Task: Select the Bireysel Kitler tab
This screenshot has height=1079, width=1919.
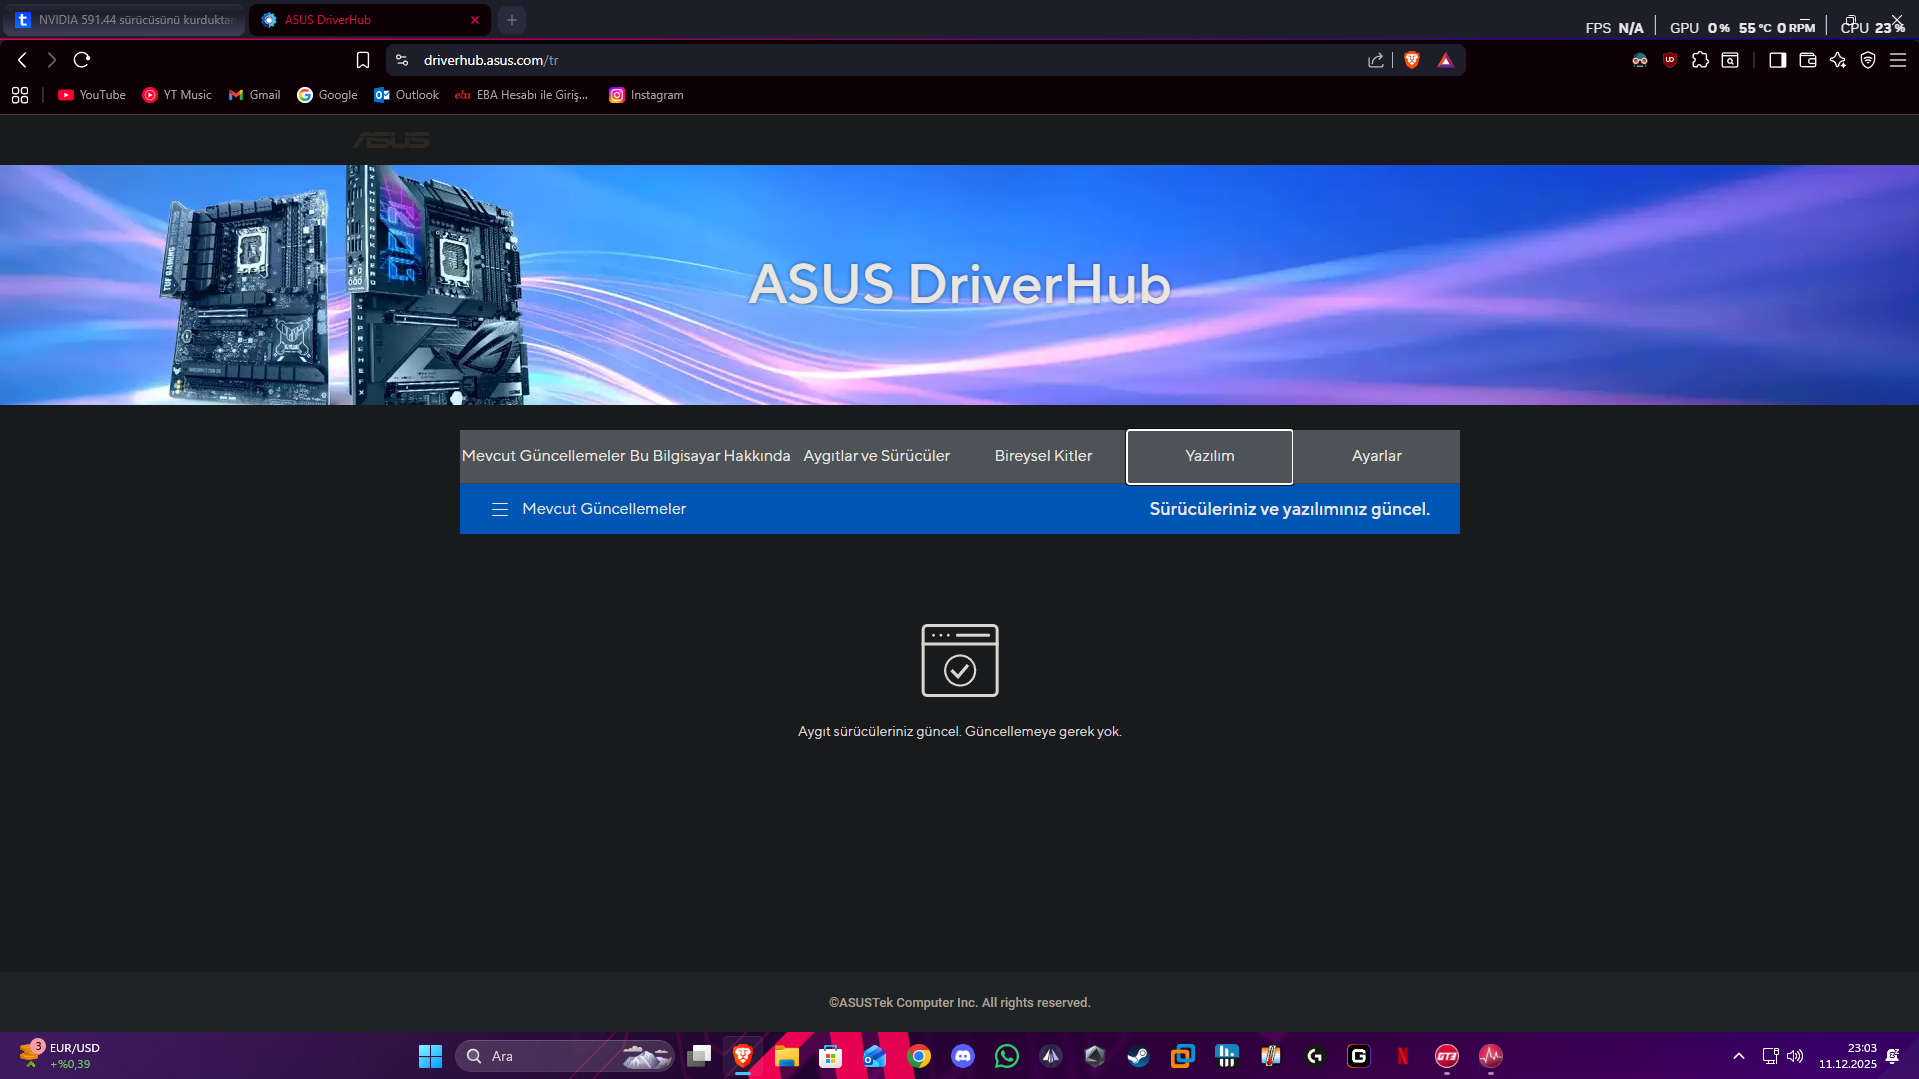Action: 1043,456
